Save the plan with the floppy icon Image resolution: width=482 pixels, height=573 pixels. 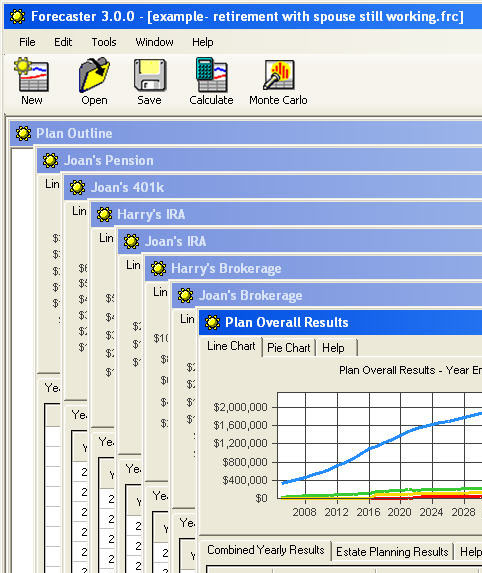point(149,75)
